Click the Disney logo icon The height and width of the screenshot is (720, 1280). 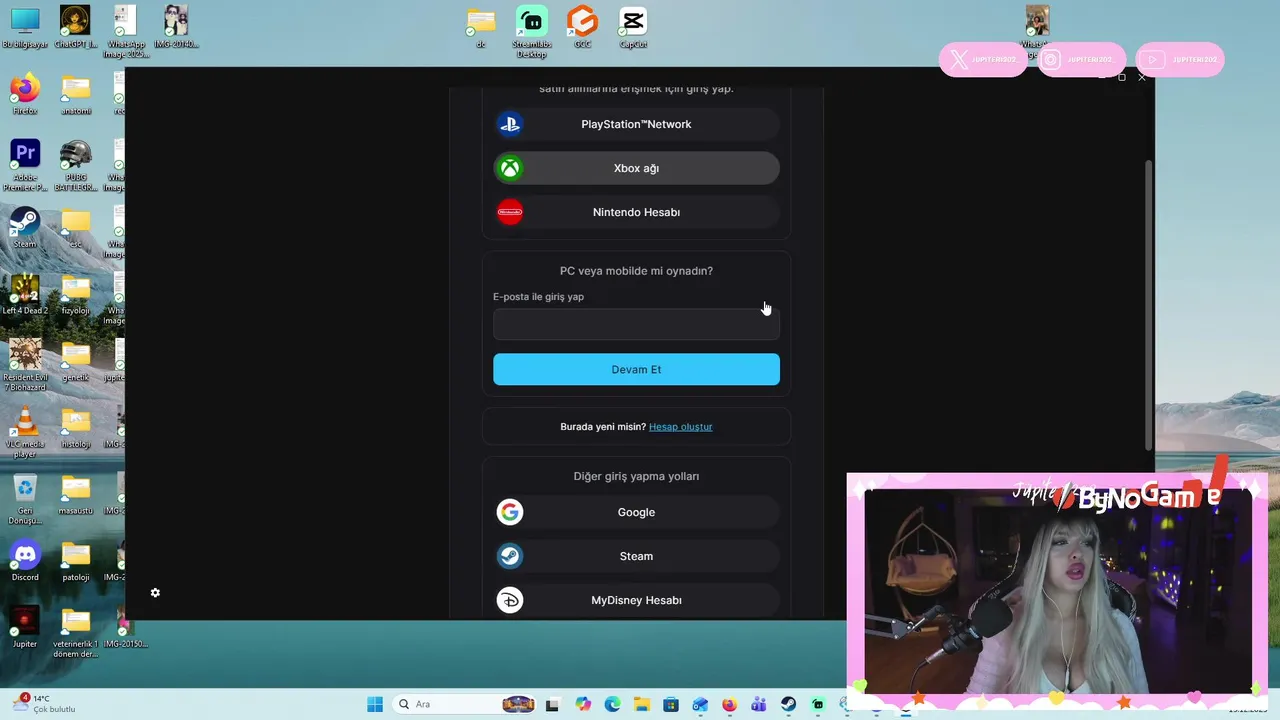(x=510, y=600)
